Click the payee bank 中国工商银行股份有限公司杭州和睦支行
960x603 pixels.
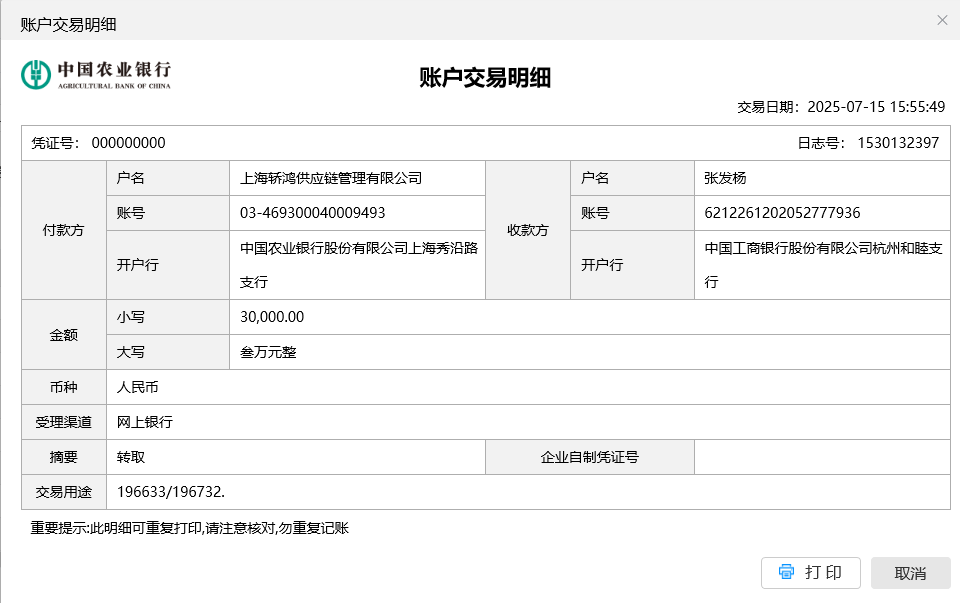click(823, 265)
